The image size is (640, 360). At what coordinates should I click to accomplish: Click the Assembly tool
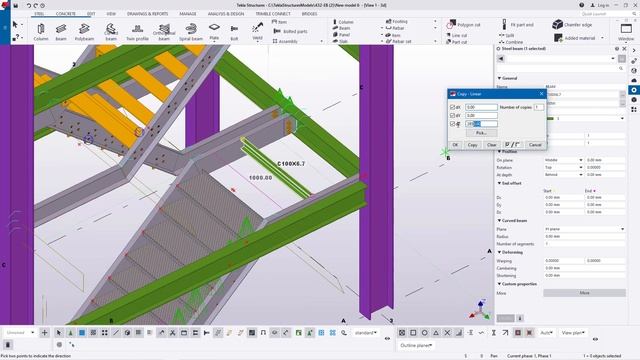coord(285,41)
